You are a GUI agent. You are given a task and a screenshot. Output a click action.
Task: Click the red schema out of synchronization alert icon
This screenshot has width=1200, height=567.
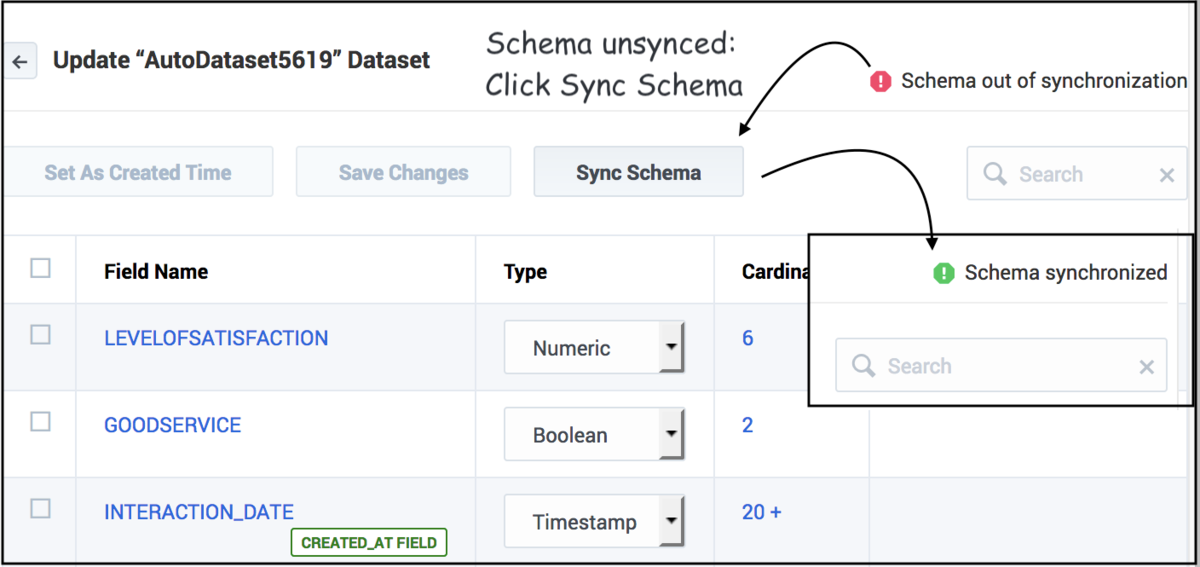pos(880,81)
